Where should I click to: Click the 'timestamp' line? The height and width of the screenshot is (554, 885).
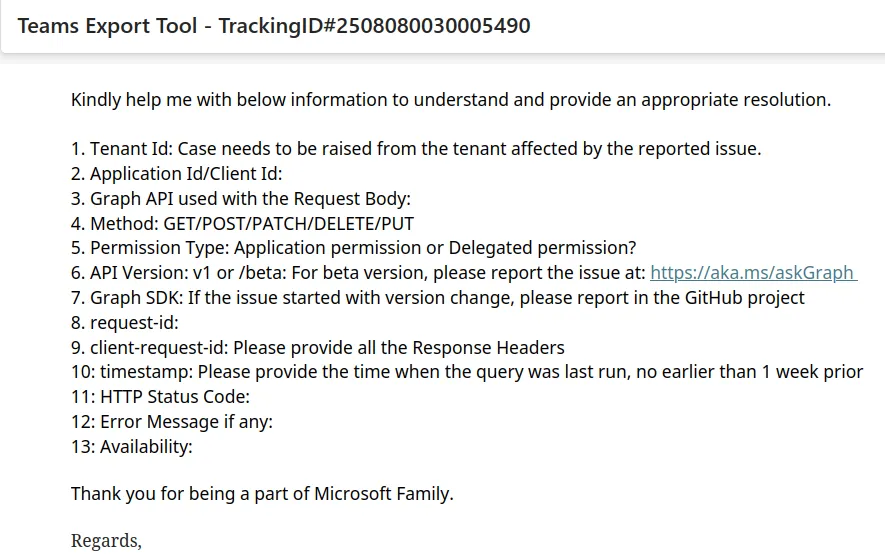pyautogui.click(x=466, y=372)
